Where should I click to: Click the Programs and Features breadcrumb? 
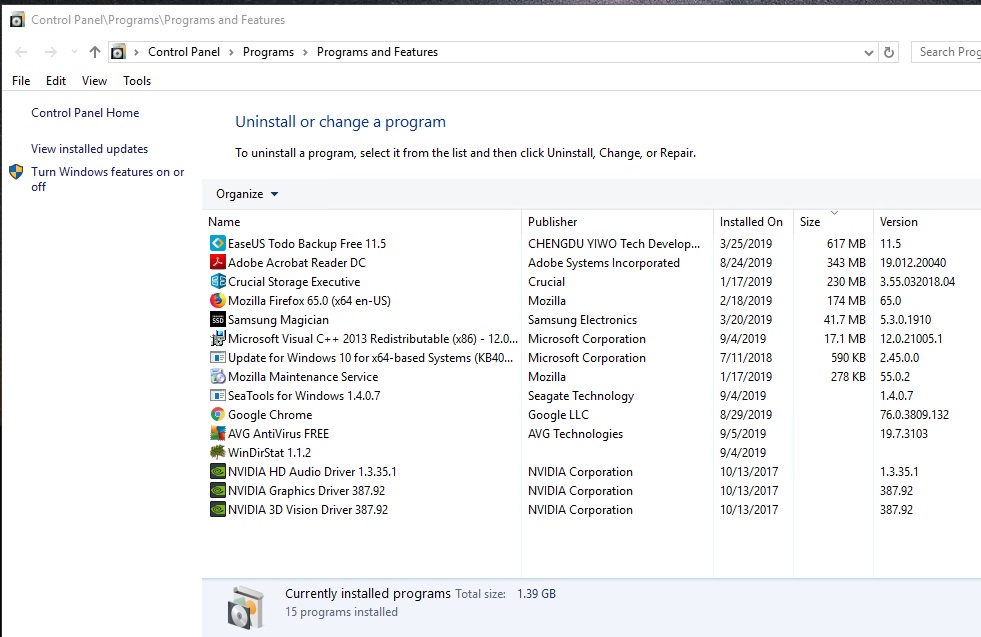(x=377, y=52)
